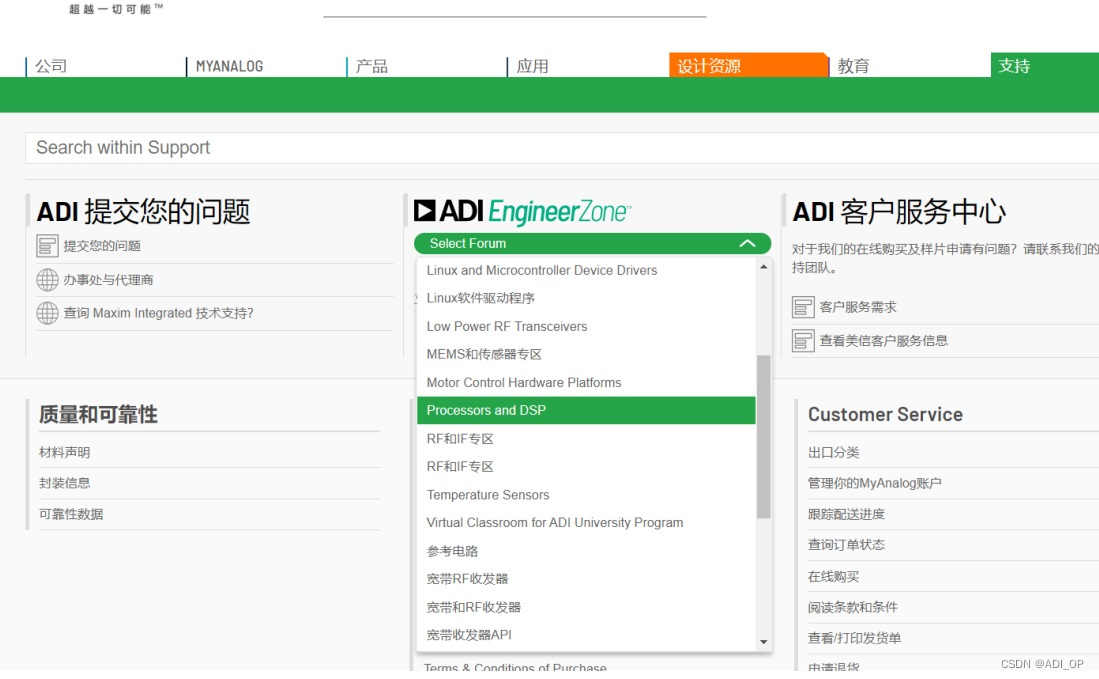Open the 客户服务需求 link

858,307
